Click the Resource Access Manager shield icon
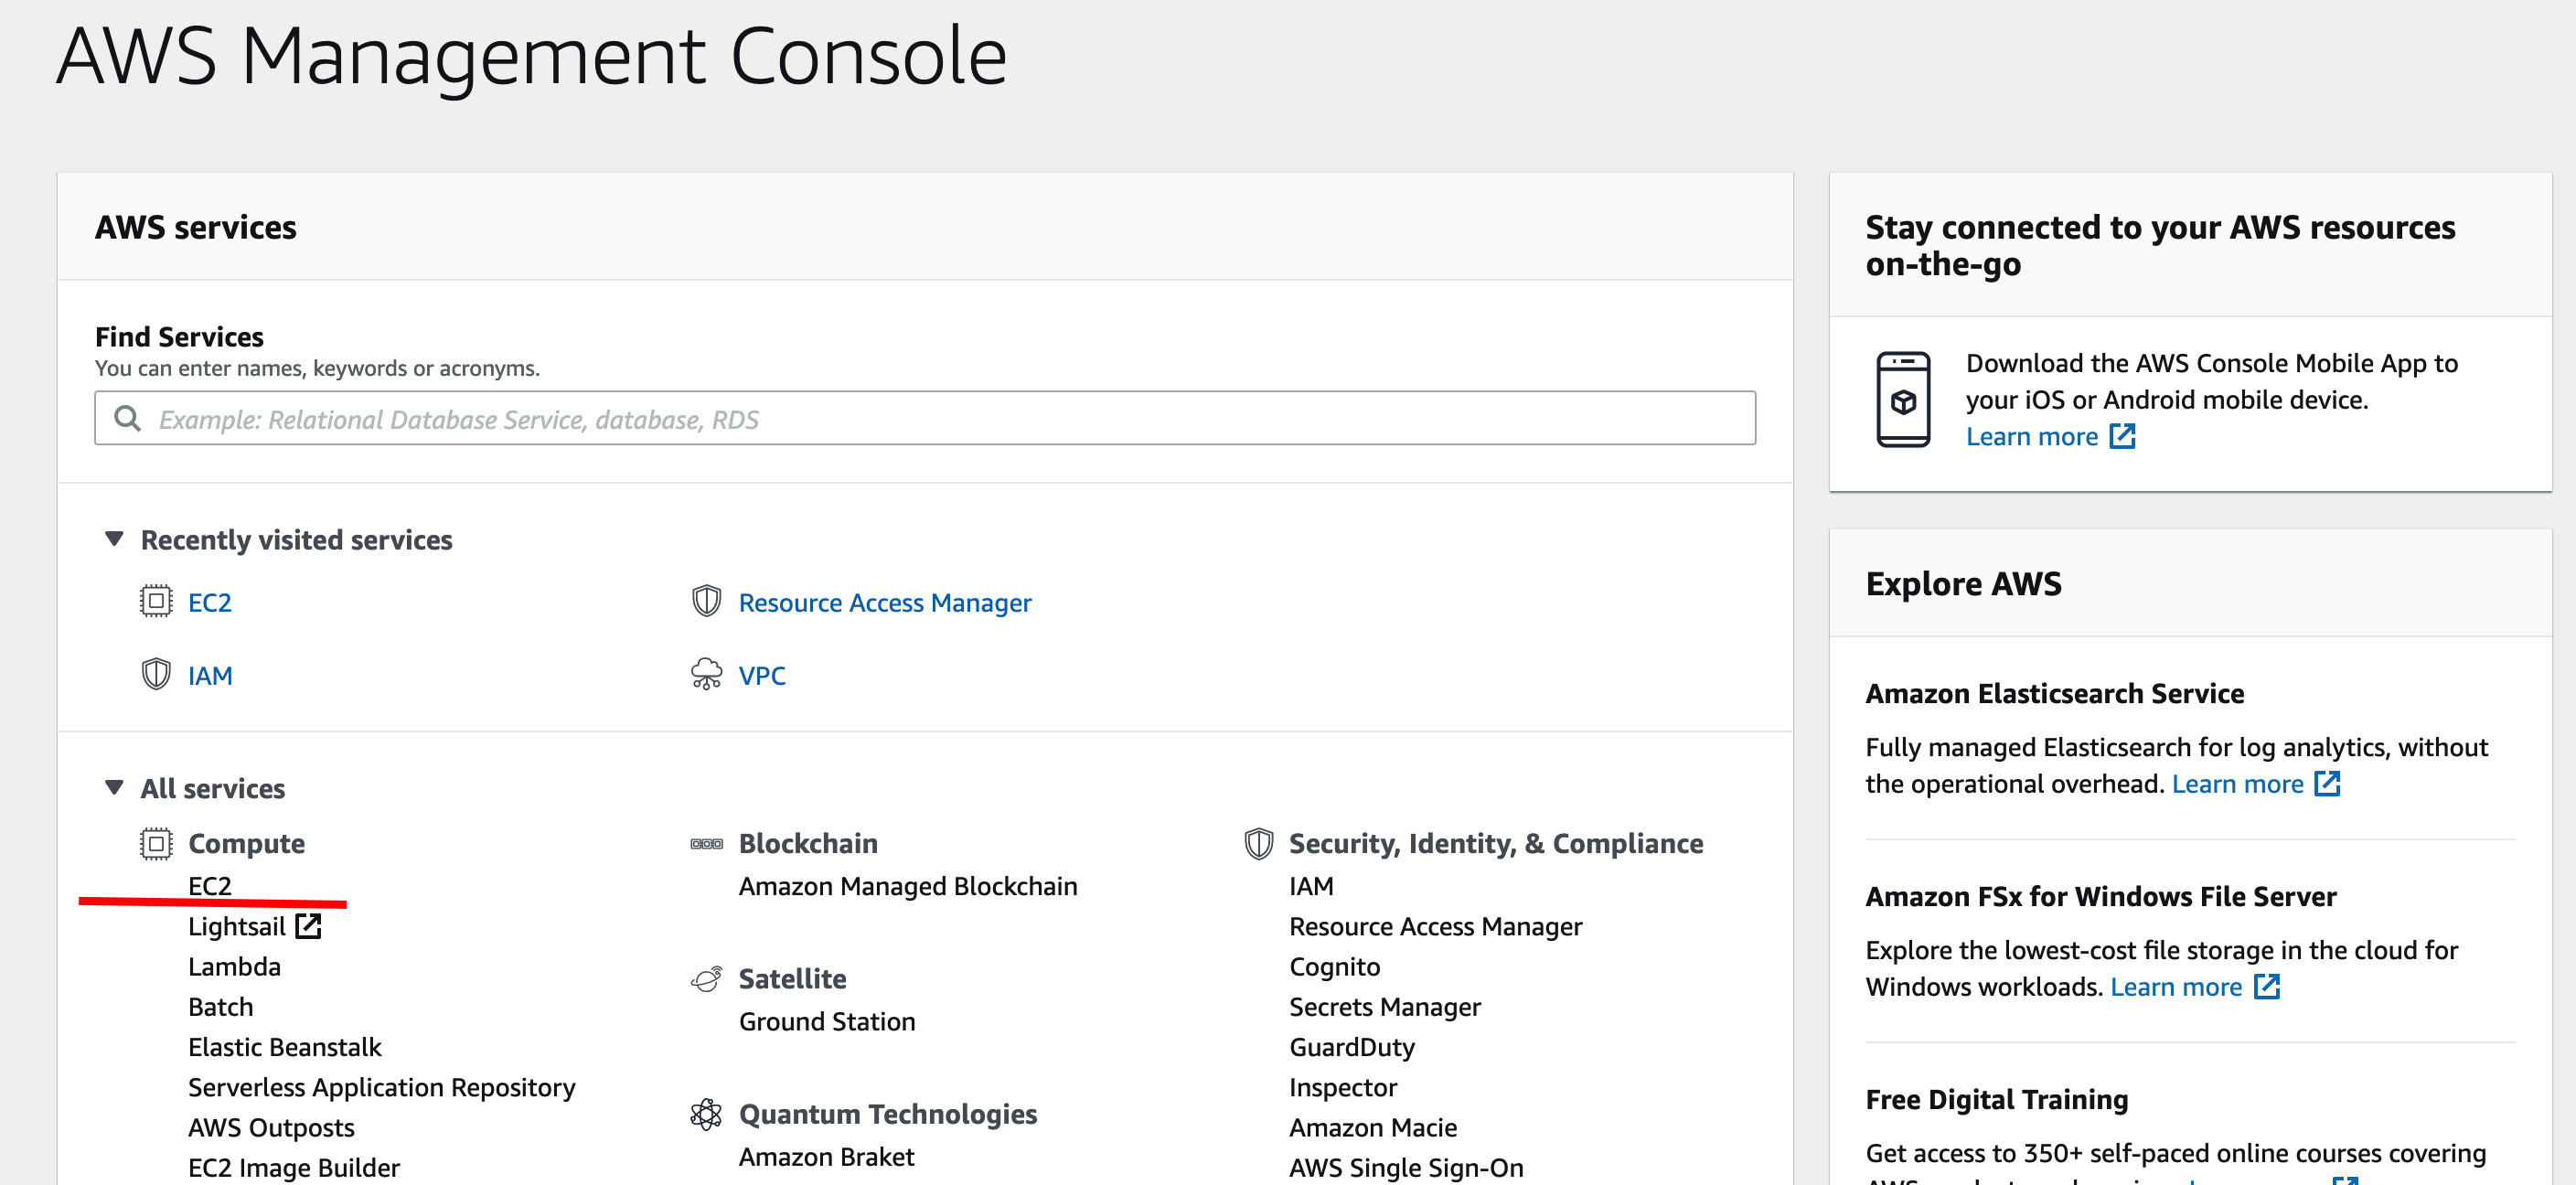 tap(707, 601)
